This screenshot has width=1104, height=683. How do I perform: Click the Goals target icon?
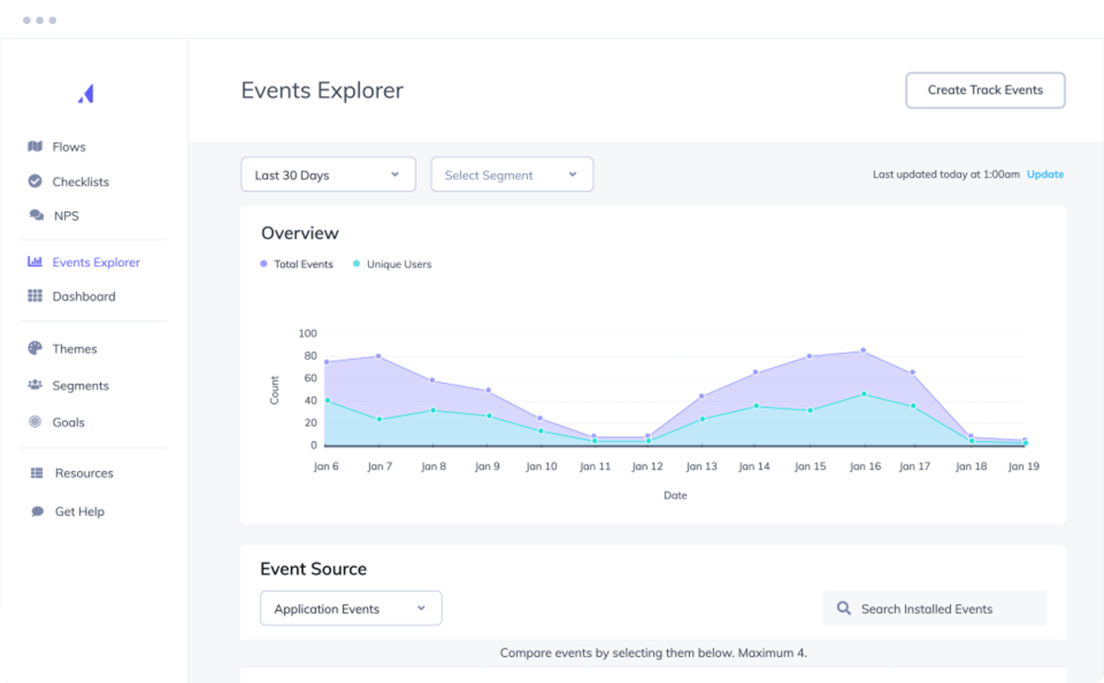33,421
